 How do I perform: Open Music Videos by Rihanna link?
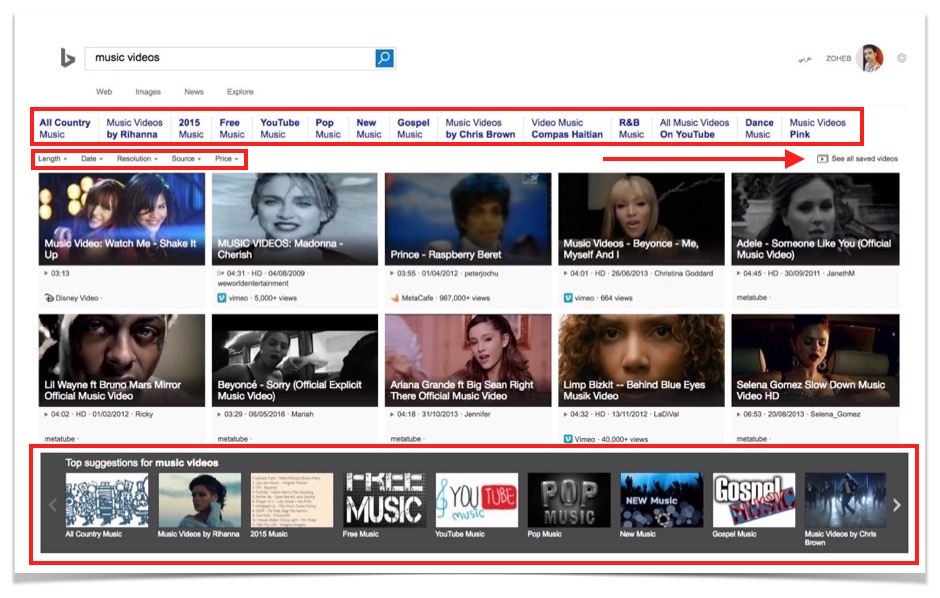134,129
